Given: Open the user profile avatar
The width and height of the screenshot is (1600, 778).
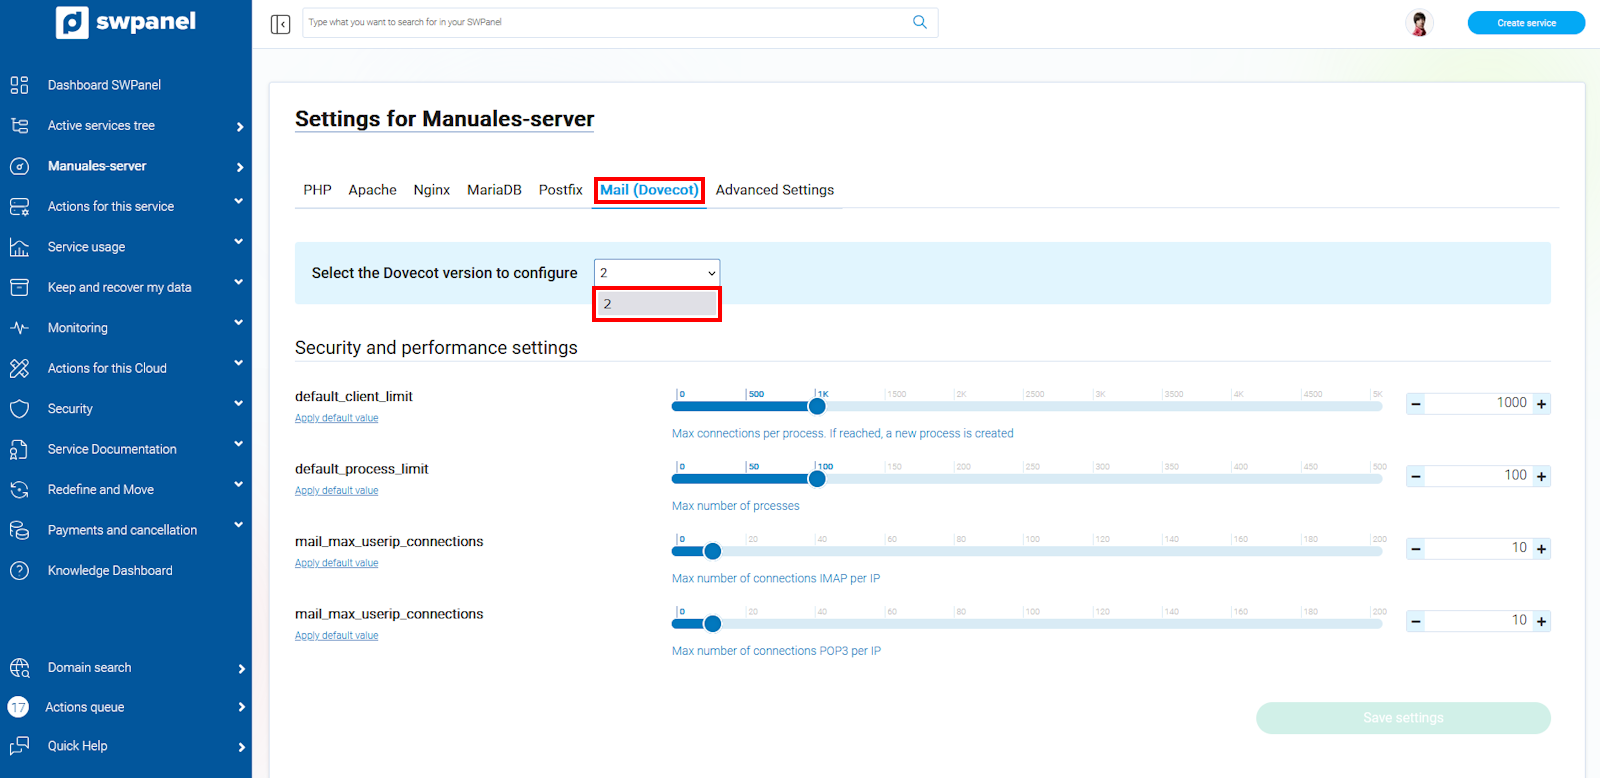Looking at the screenshot, I should click(1418, 23).
